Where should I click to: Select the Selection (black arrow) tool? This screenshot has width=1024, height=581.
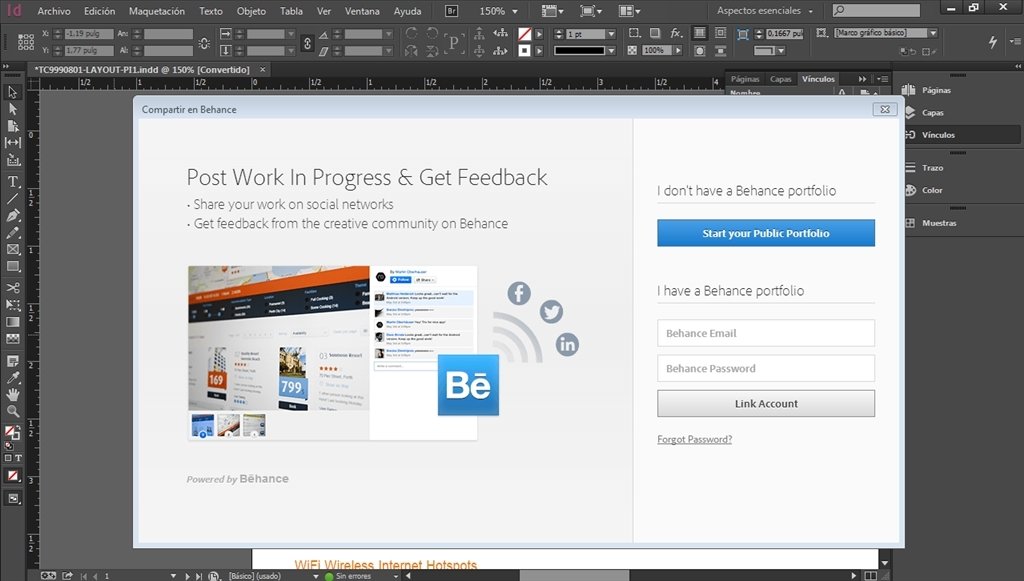[x=12, y=92]
